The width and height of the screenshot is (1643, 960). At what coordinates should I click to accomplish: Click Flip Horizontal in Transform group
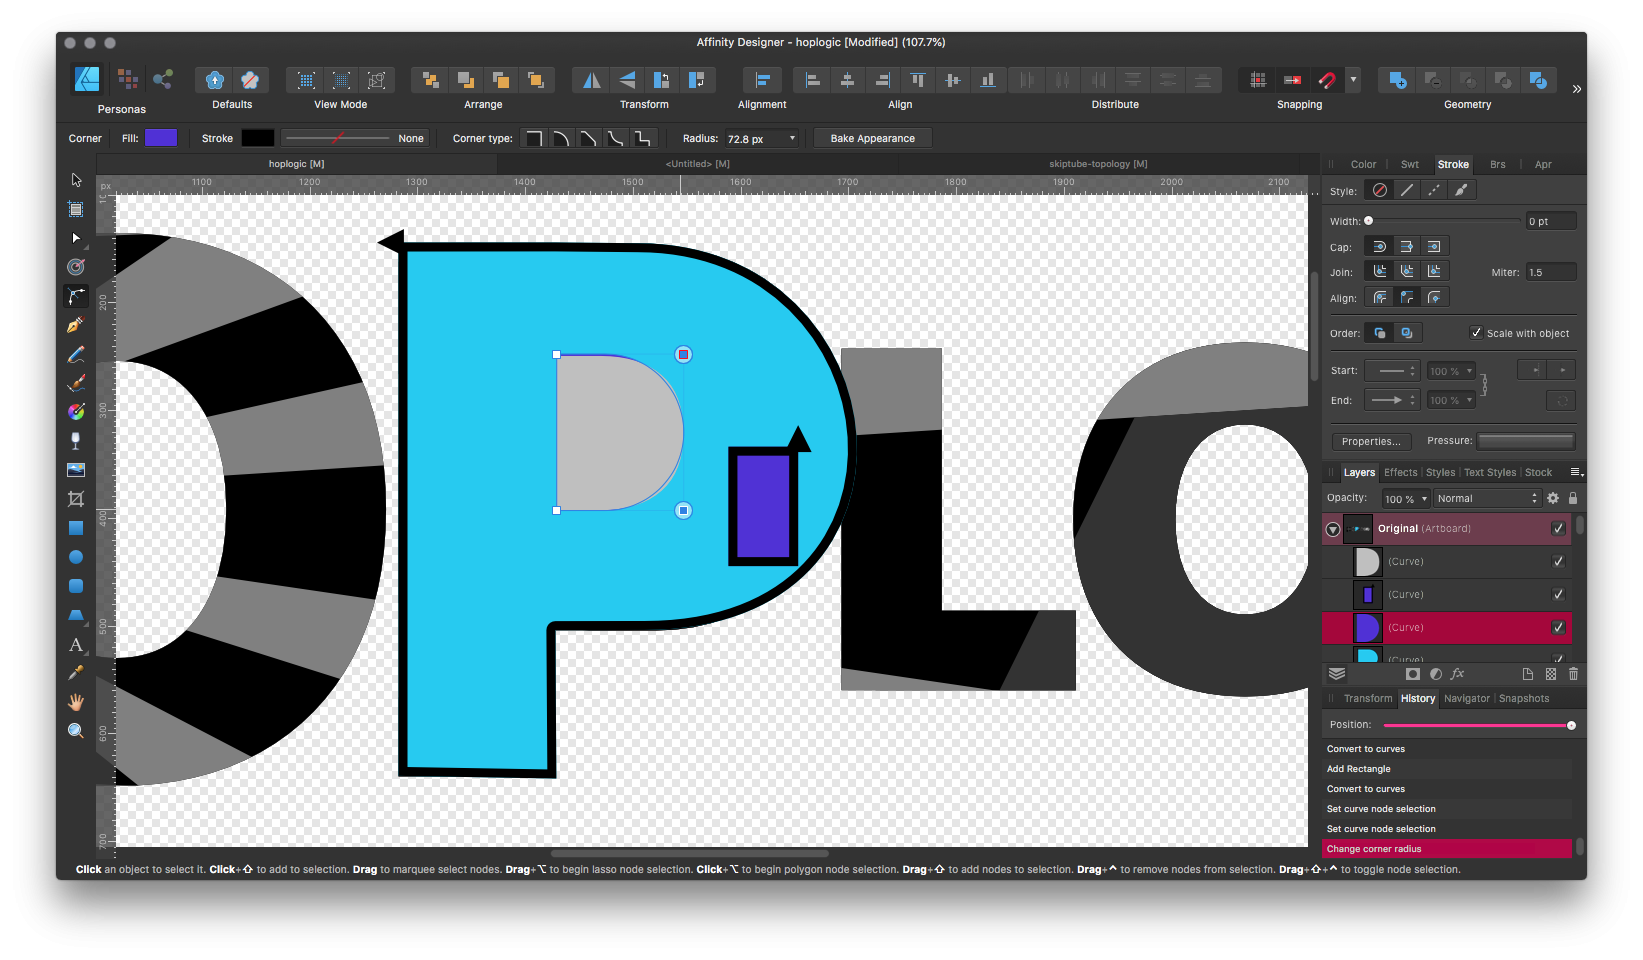click(x=592, y=80)
